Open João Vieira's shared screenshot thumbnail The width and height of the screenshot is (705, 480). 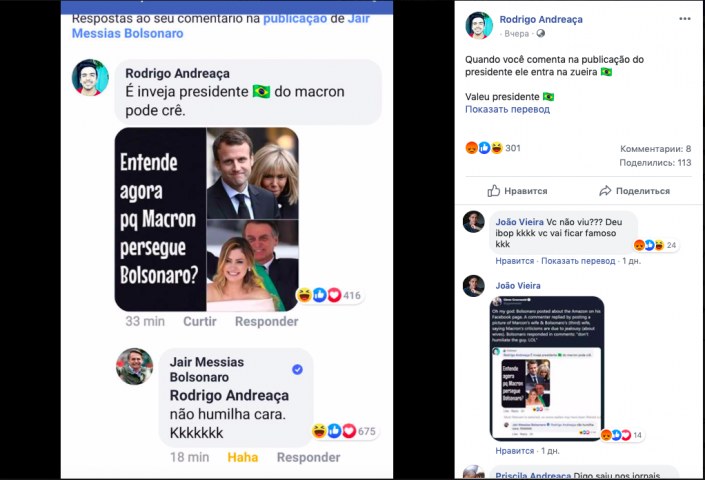(547, 367)
